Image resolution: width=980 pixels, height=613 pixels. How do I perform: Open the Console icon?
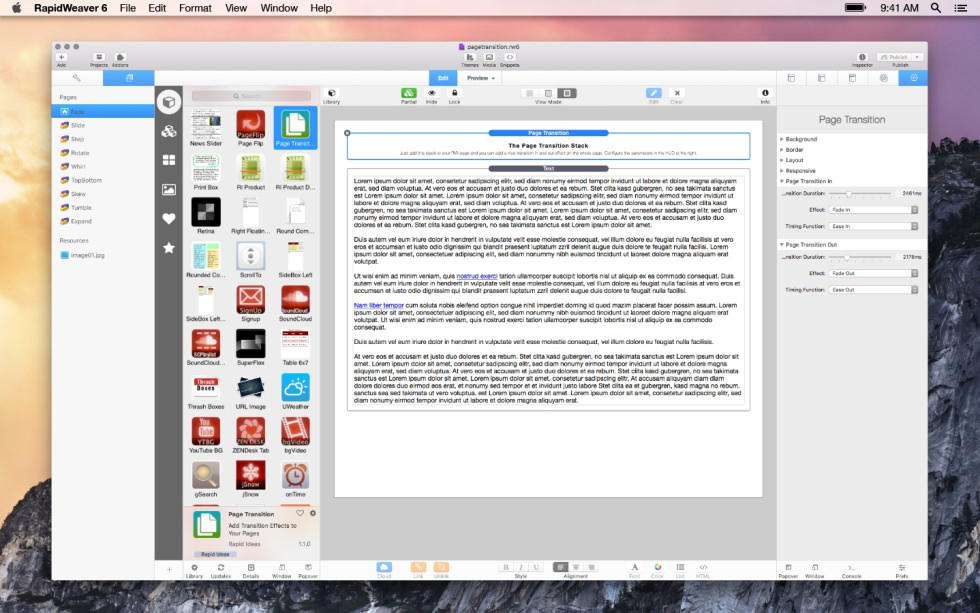click(x=851, y=568)
